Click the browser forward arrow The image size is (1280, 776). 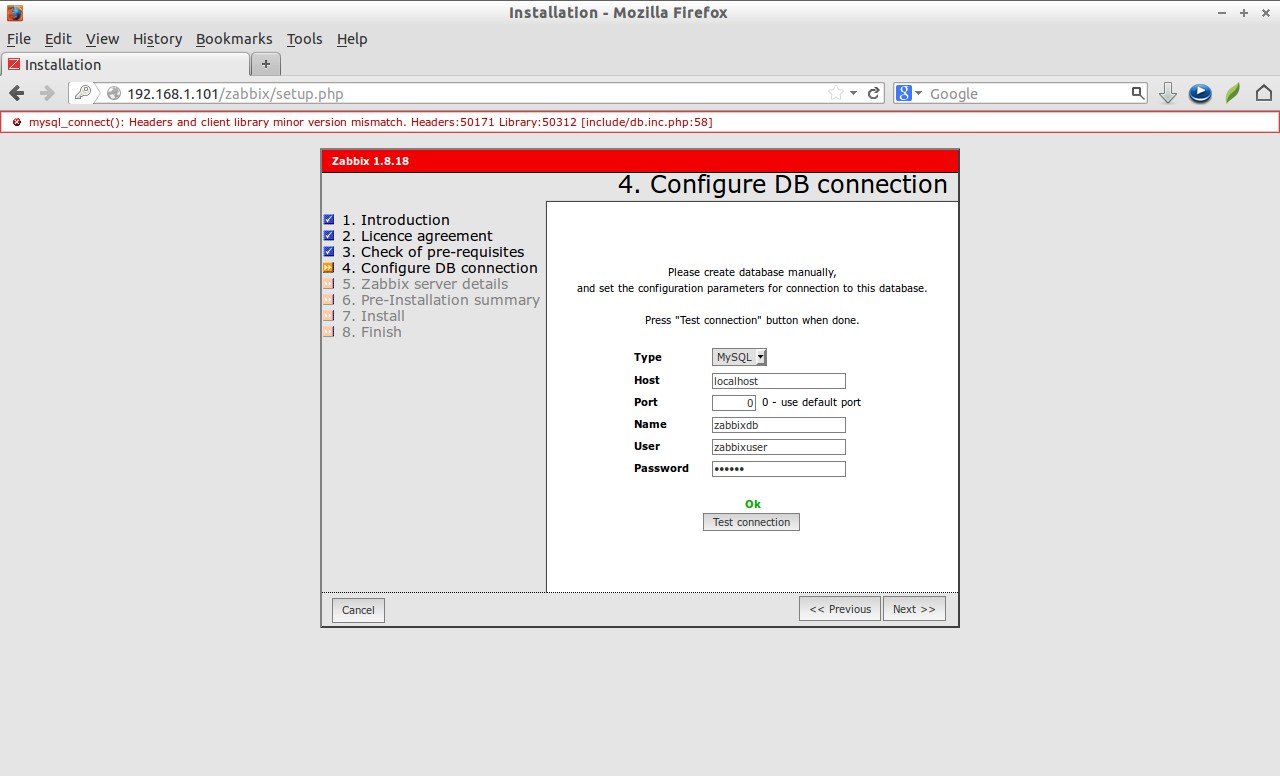click(x=47, y=93)
